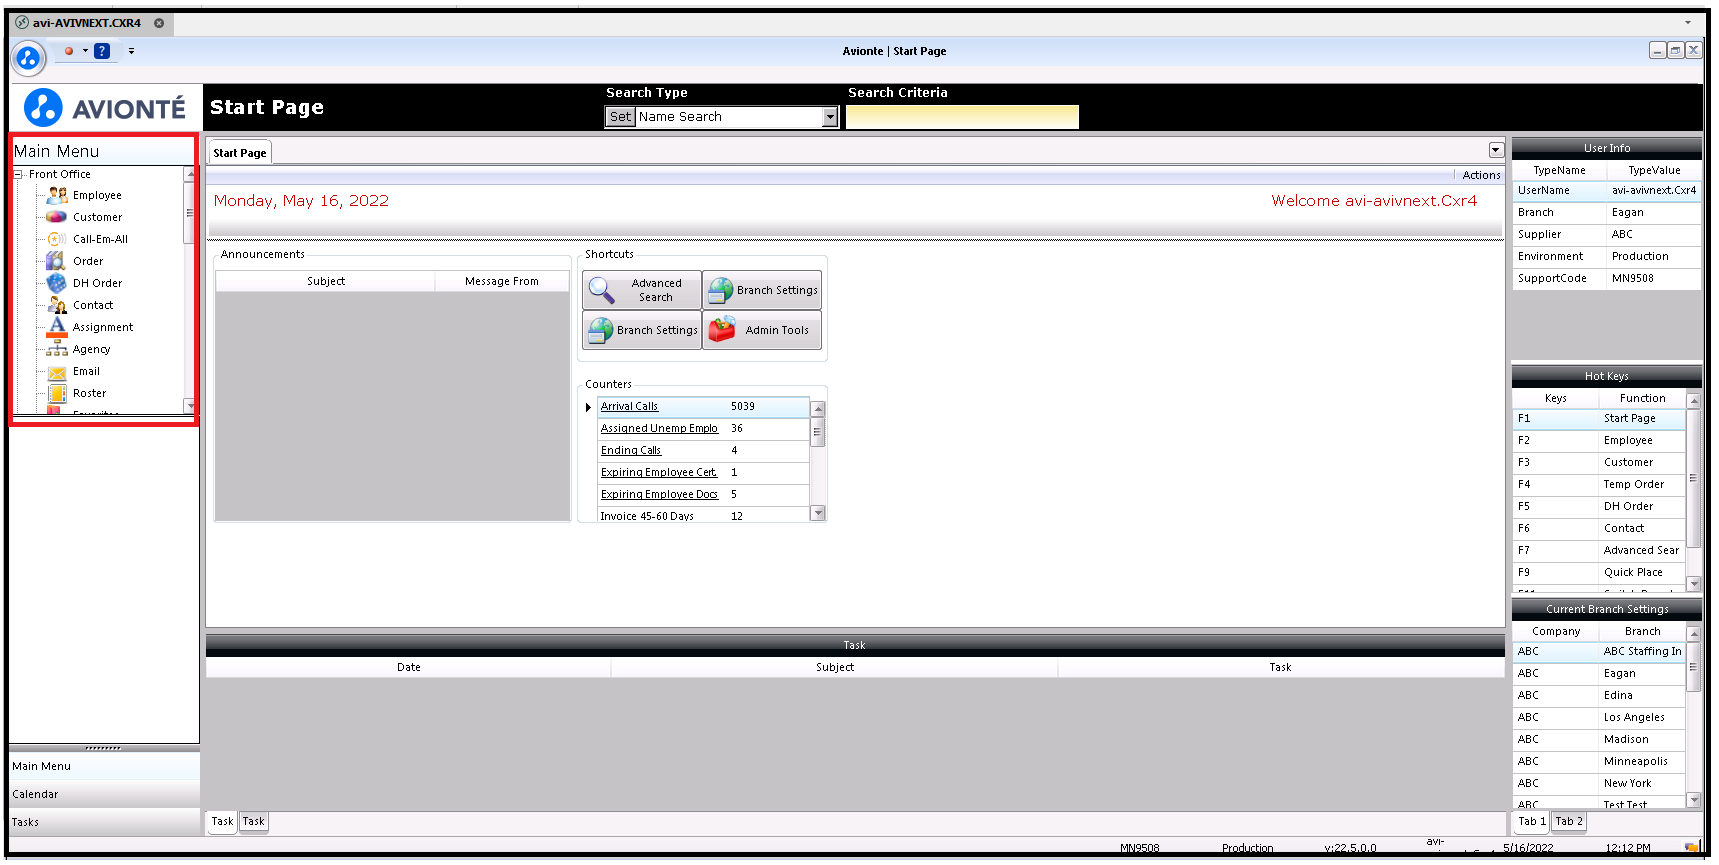Image resolution: width=1719 pixels, height=865 pixels.
Task: Click the Search Criteria input field
Action: pos(962,117)
